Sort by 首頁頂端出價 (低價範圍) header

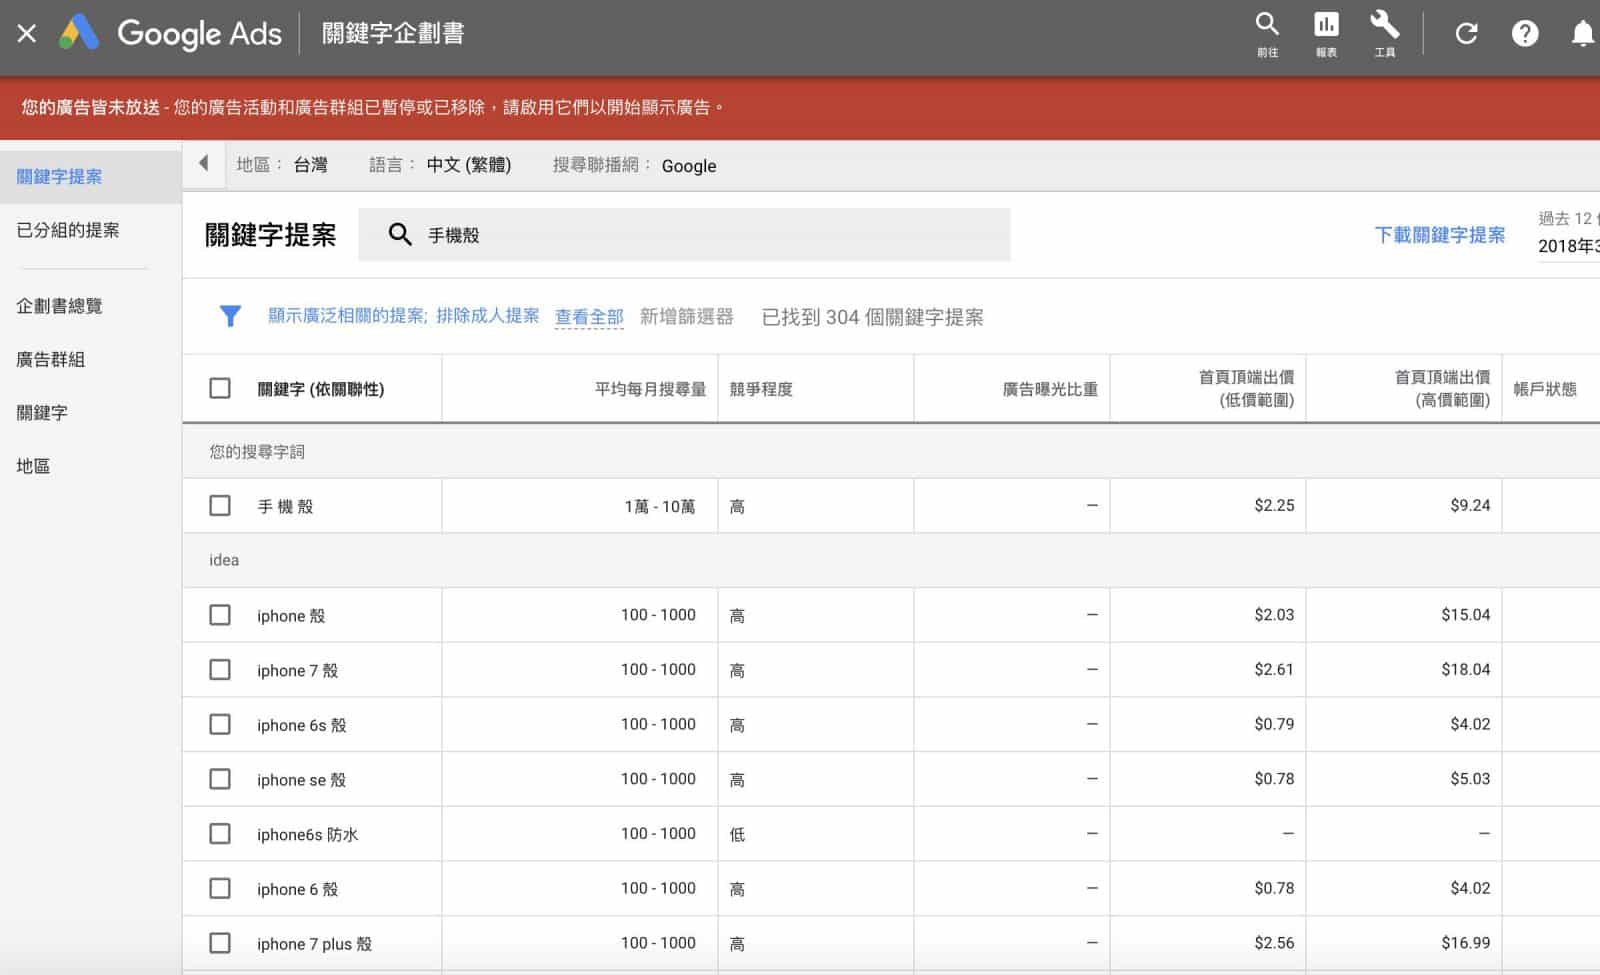(x=1246, y=388)
